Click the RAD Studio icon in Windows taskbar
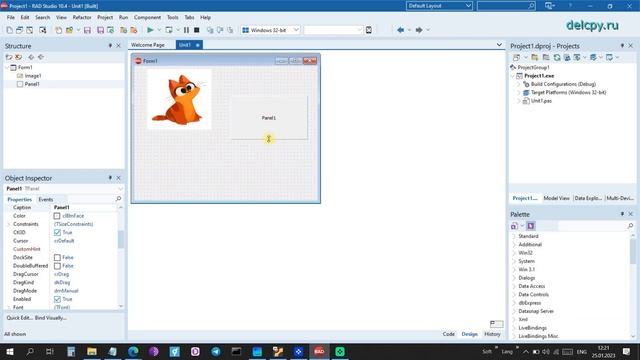 point(319,351)
